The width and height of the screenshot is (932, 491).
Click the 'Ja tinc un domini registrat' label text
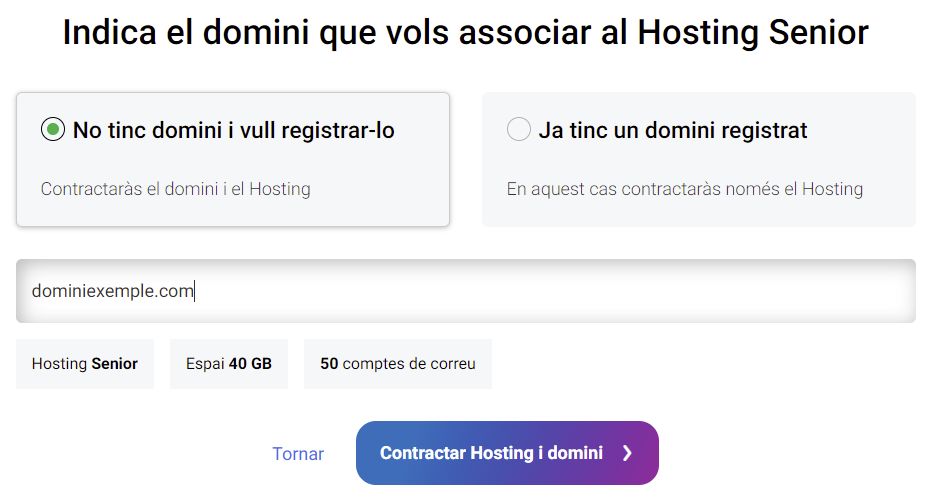coord(673,130)
